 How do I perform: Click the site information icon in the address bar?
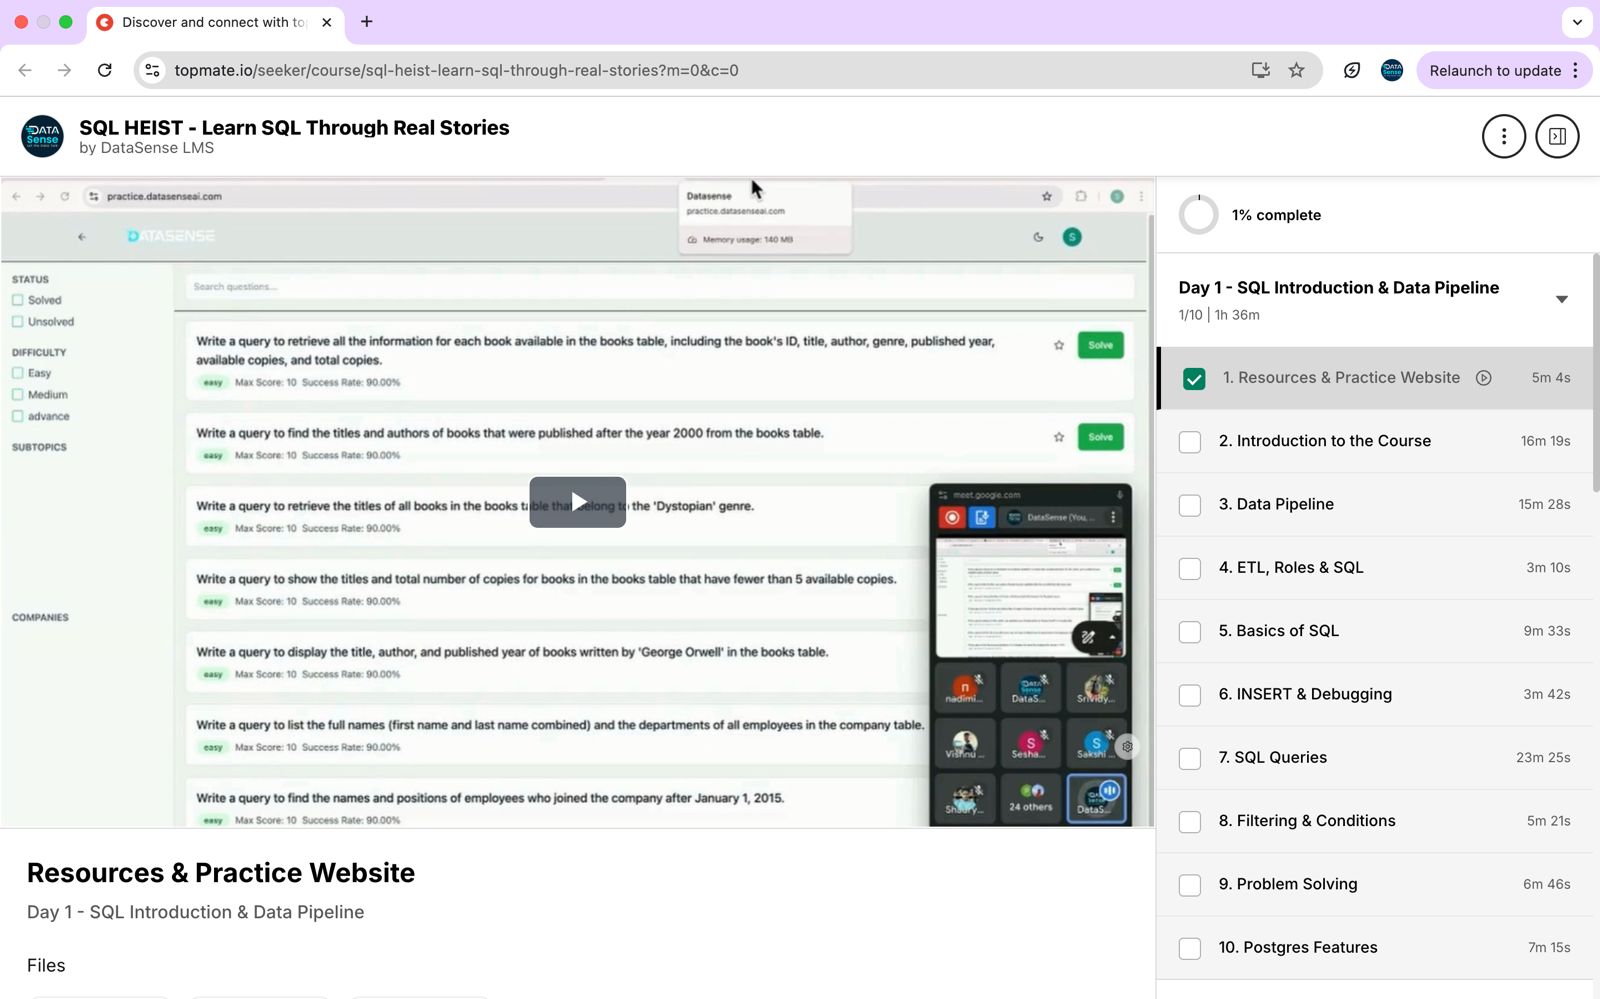tap(152, 70)
